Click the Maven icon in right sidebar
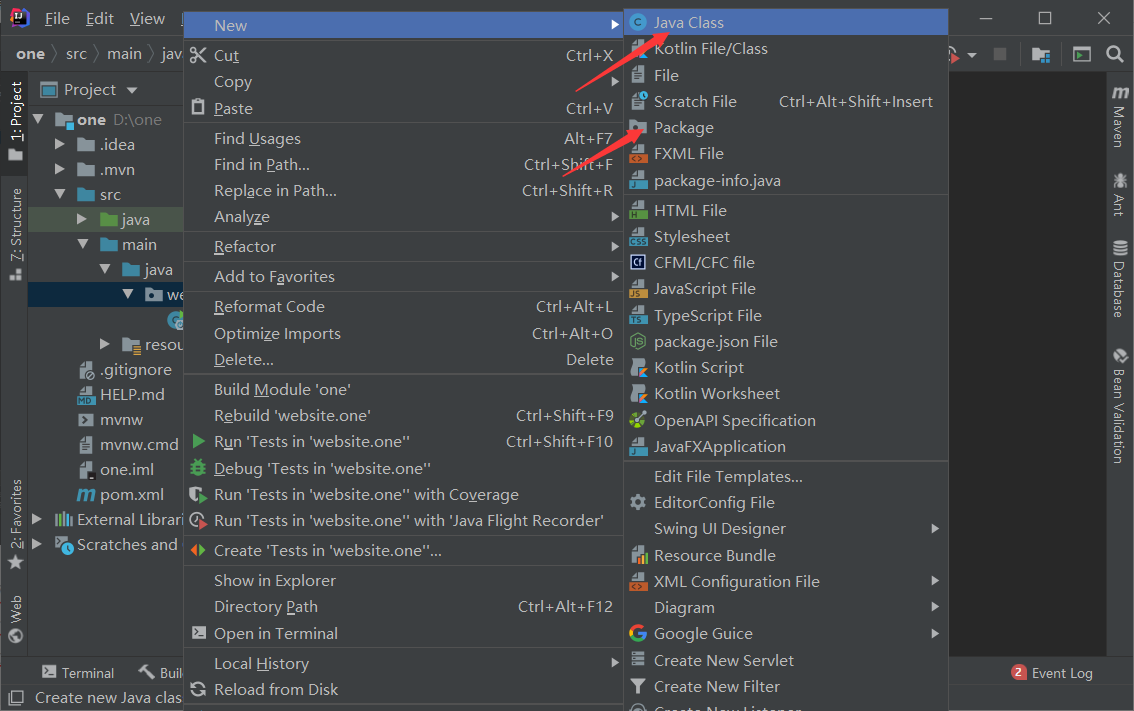Screen dimensions: 1134x711 click(x=1120, y=93)
